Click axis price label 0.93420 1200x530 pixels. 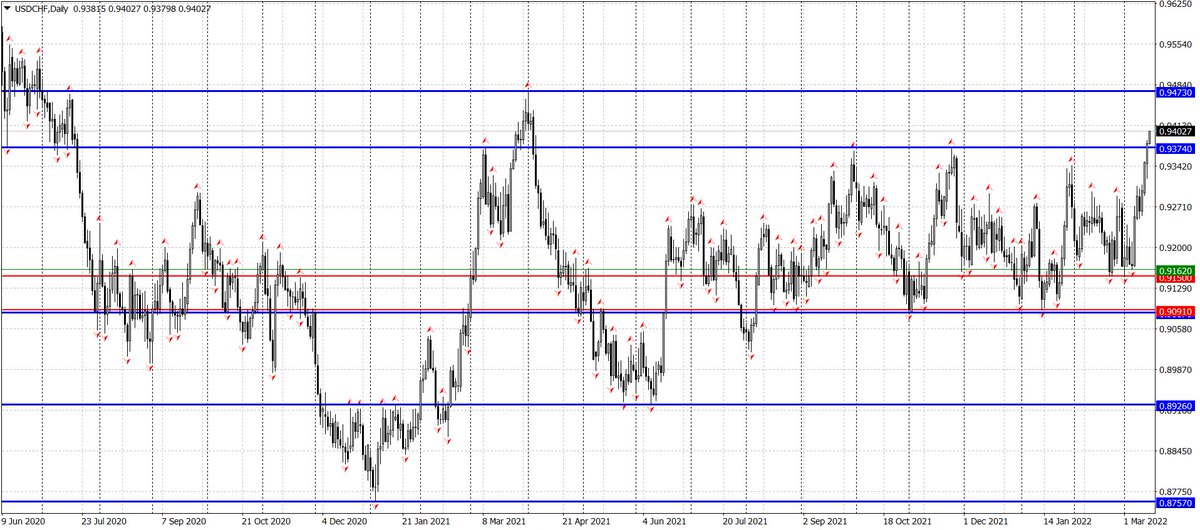[x=1174, y=166]
